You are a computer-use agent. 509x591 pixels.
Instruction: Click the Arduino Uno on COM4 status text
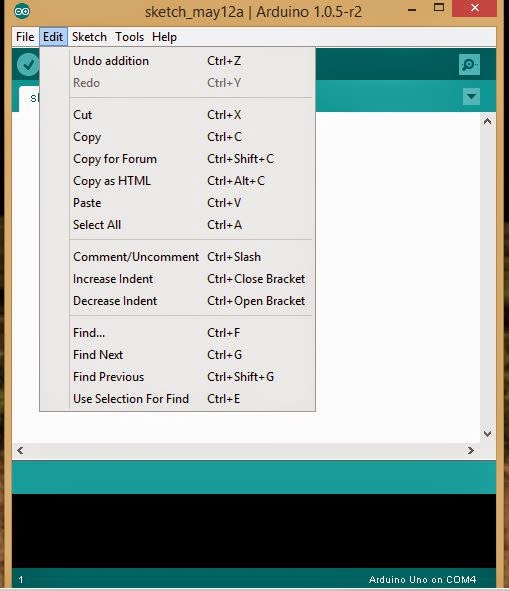(422, 580)
